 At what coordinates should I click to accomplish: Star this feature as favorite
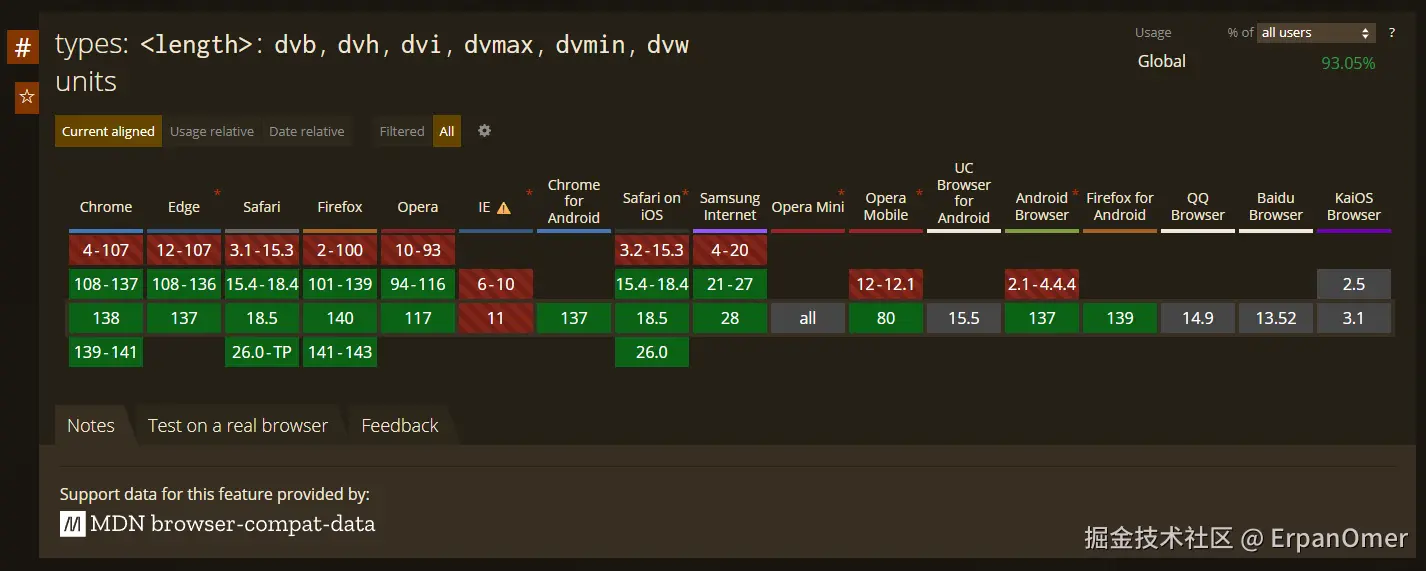click(x=27, y=97)
